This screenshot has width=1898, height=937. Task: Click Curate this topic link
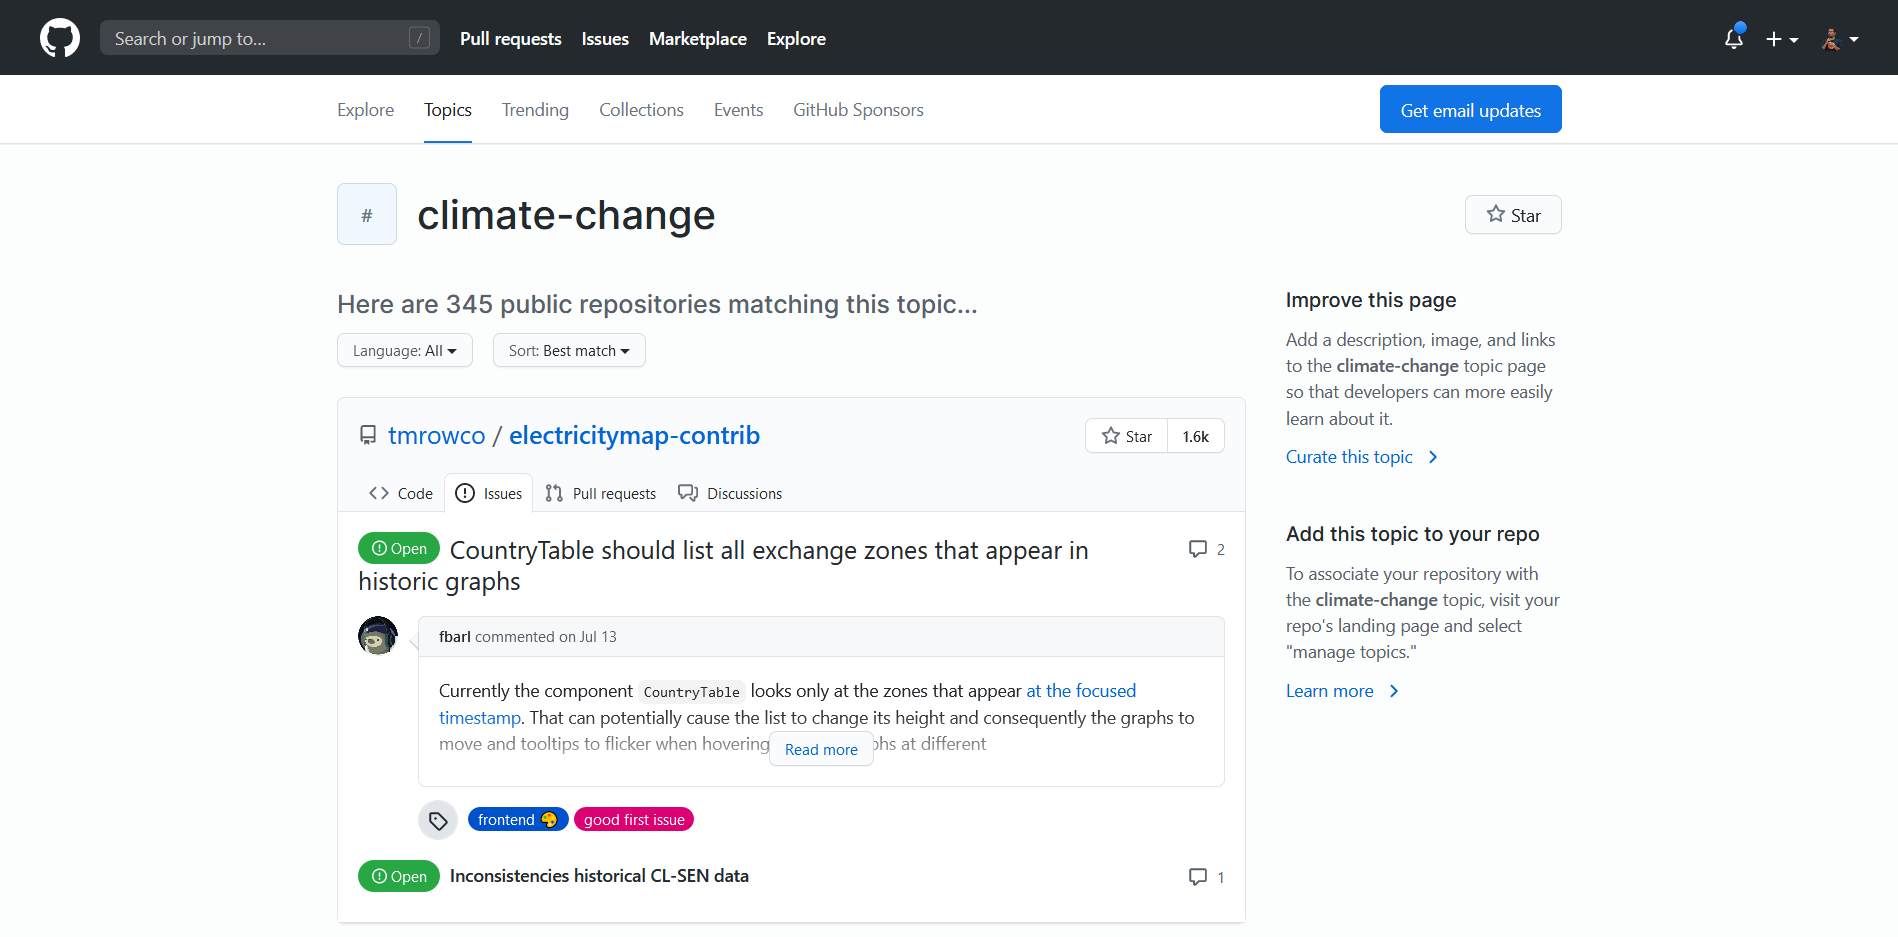pyautogui.click(x=1361, y=457)
